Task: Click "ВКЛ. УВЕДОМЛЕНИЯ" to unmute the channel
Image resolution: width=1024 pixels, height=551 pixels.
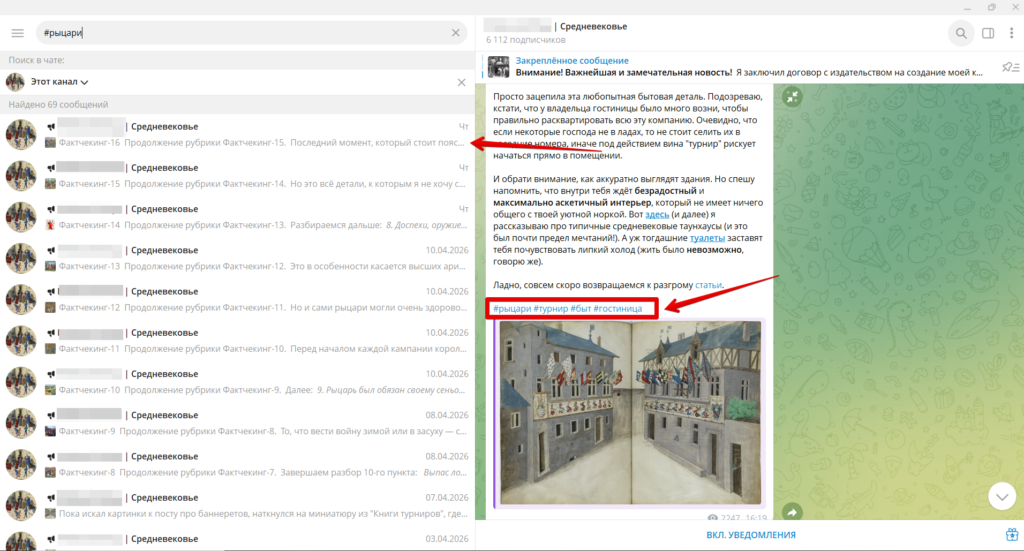Action: pos(750,535)
